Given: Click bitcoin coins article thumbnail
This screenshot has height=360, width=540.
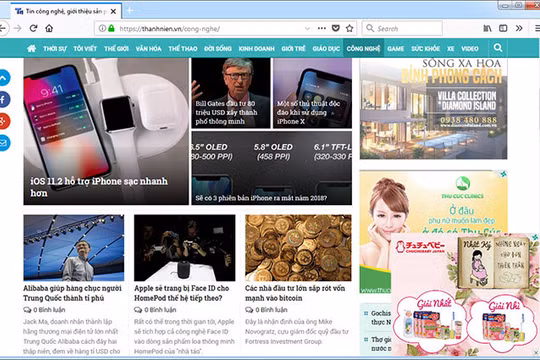Looking at the screenshot, I should click(x=298, y=248).
